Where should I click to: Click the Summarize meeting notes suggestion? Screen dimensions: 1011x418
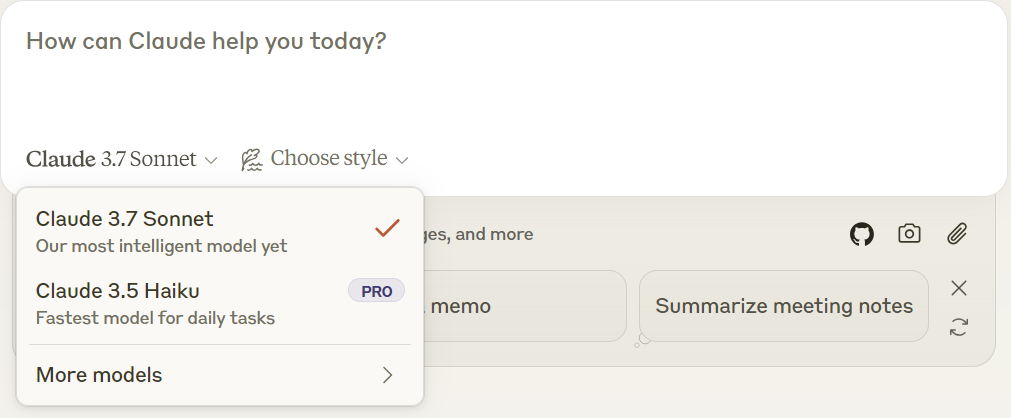point(783,306)
